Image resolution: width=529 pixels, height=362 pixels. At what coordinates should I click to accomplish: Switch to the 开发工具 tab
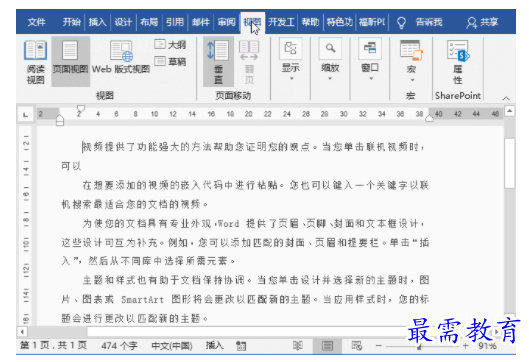coord(281,22)
